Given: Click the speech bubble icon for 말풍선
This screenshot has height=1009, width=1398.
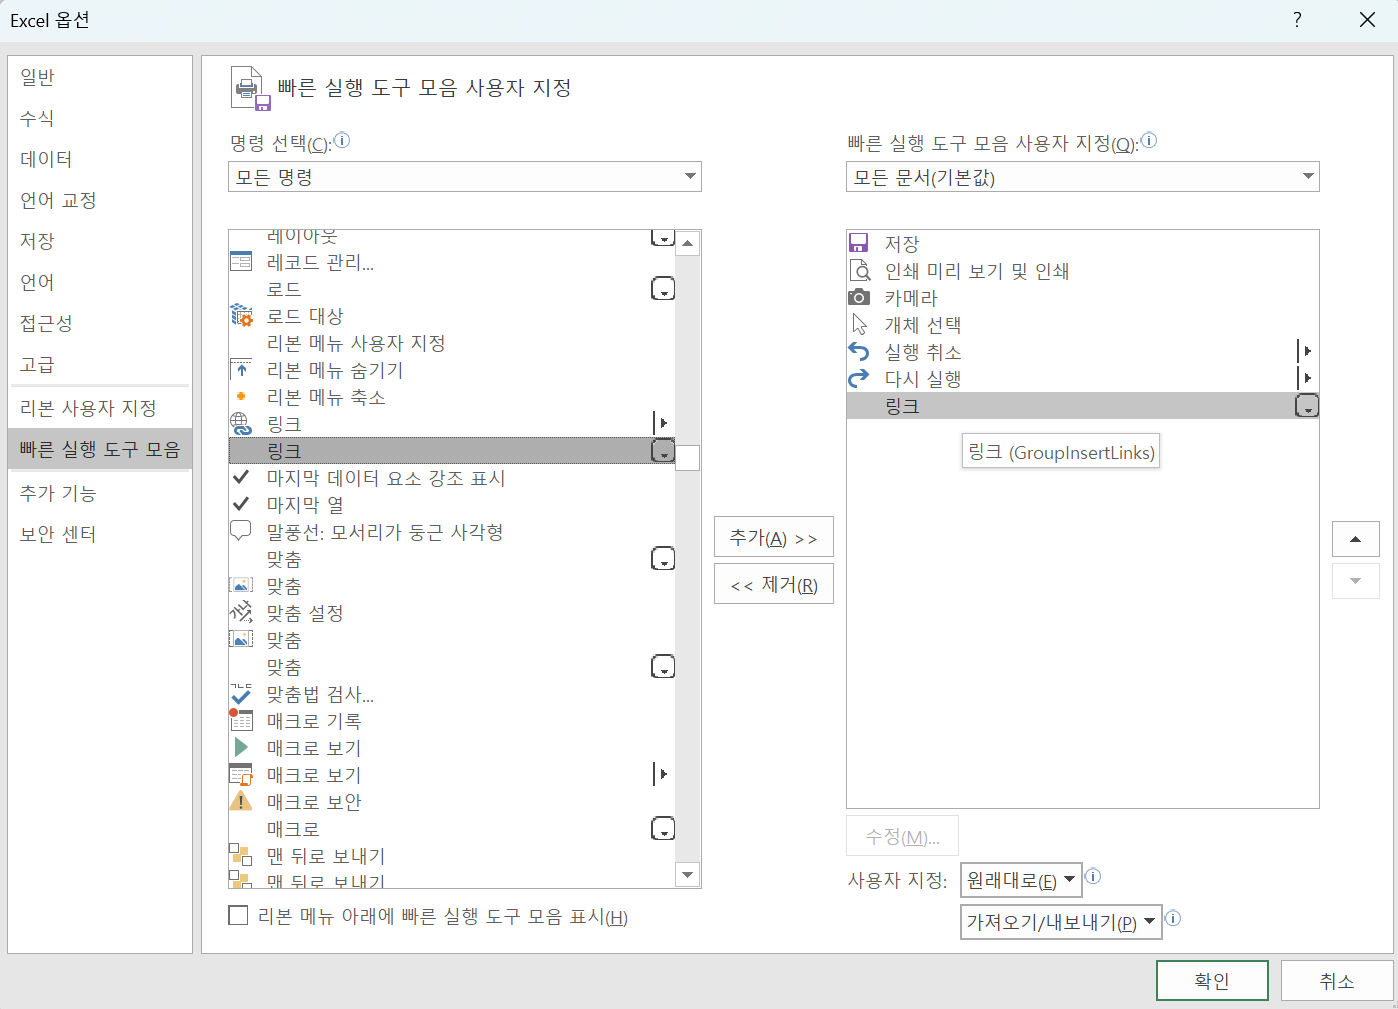Looking at the screenshot, I should point(241,531).
